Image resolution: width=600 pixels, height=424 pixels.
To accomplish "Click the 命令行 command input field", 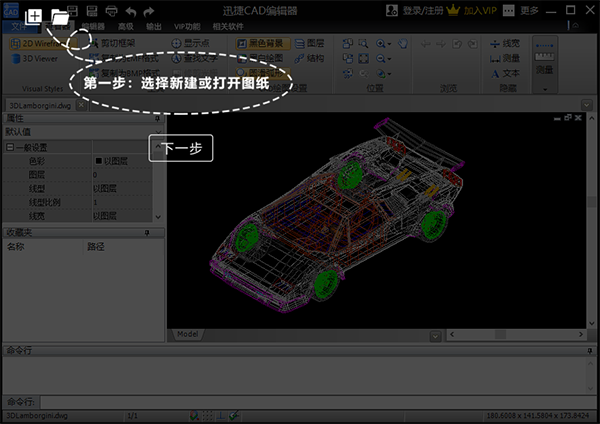I will coord(318,402).
